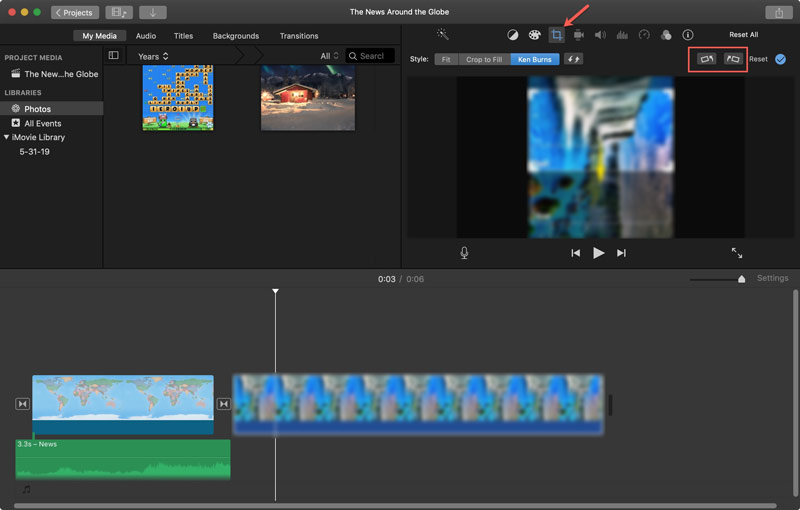Select the world map clip in the timeline
The height and width of the screenshot is (510, 800).
click(x=123, y=404)
